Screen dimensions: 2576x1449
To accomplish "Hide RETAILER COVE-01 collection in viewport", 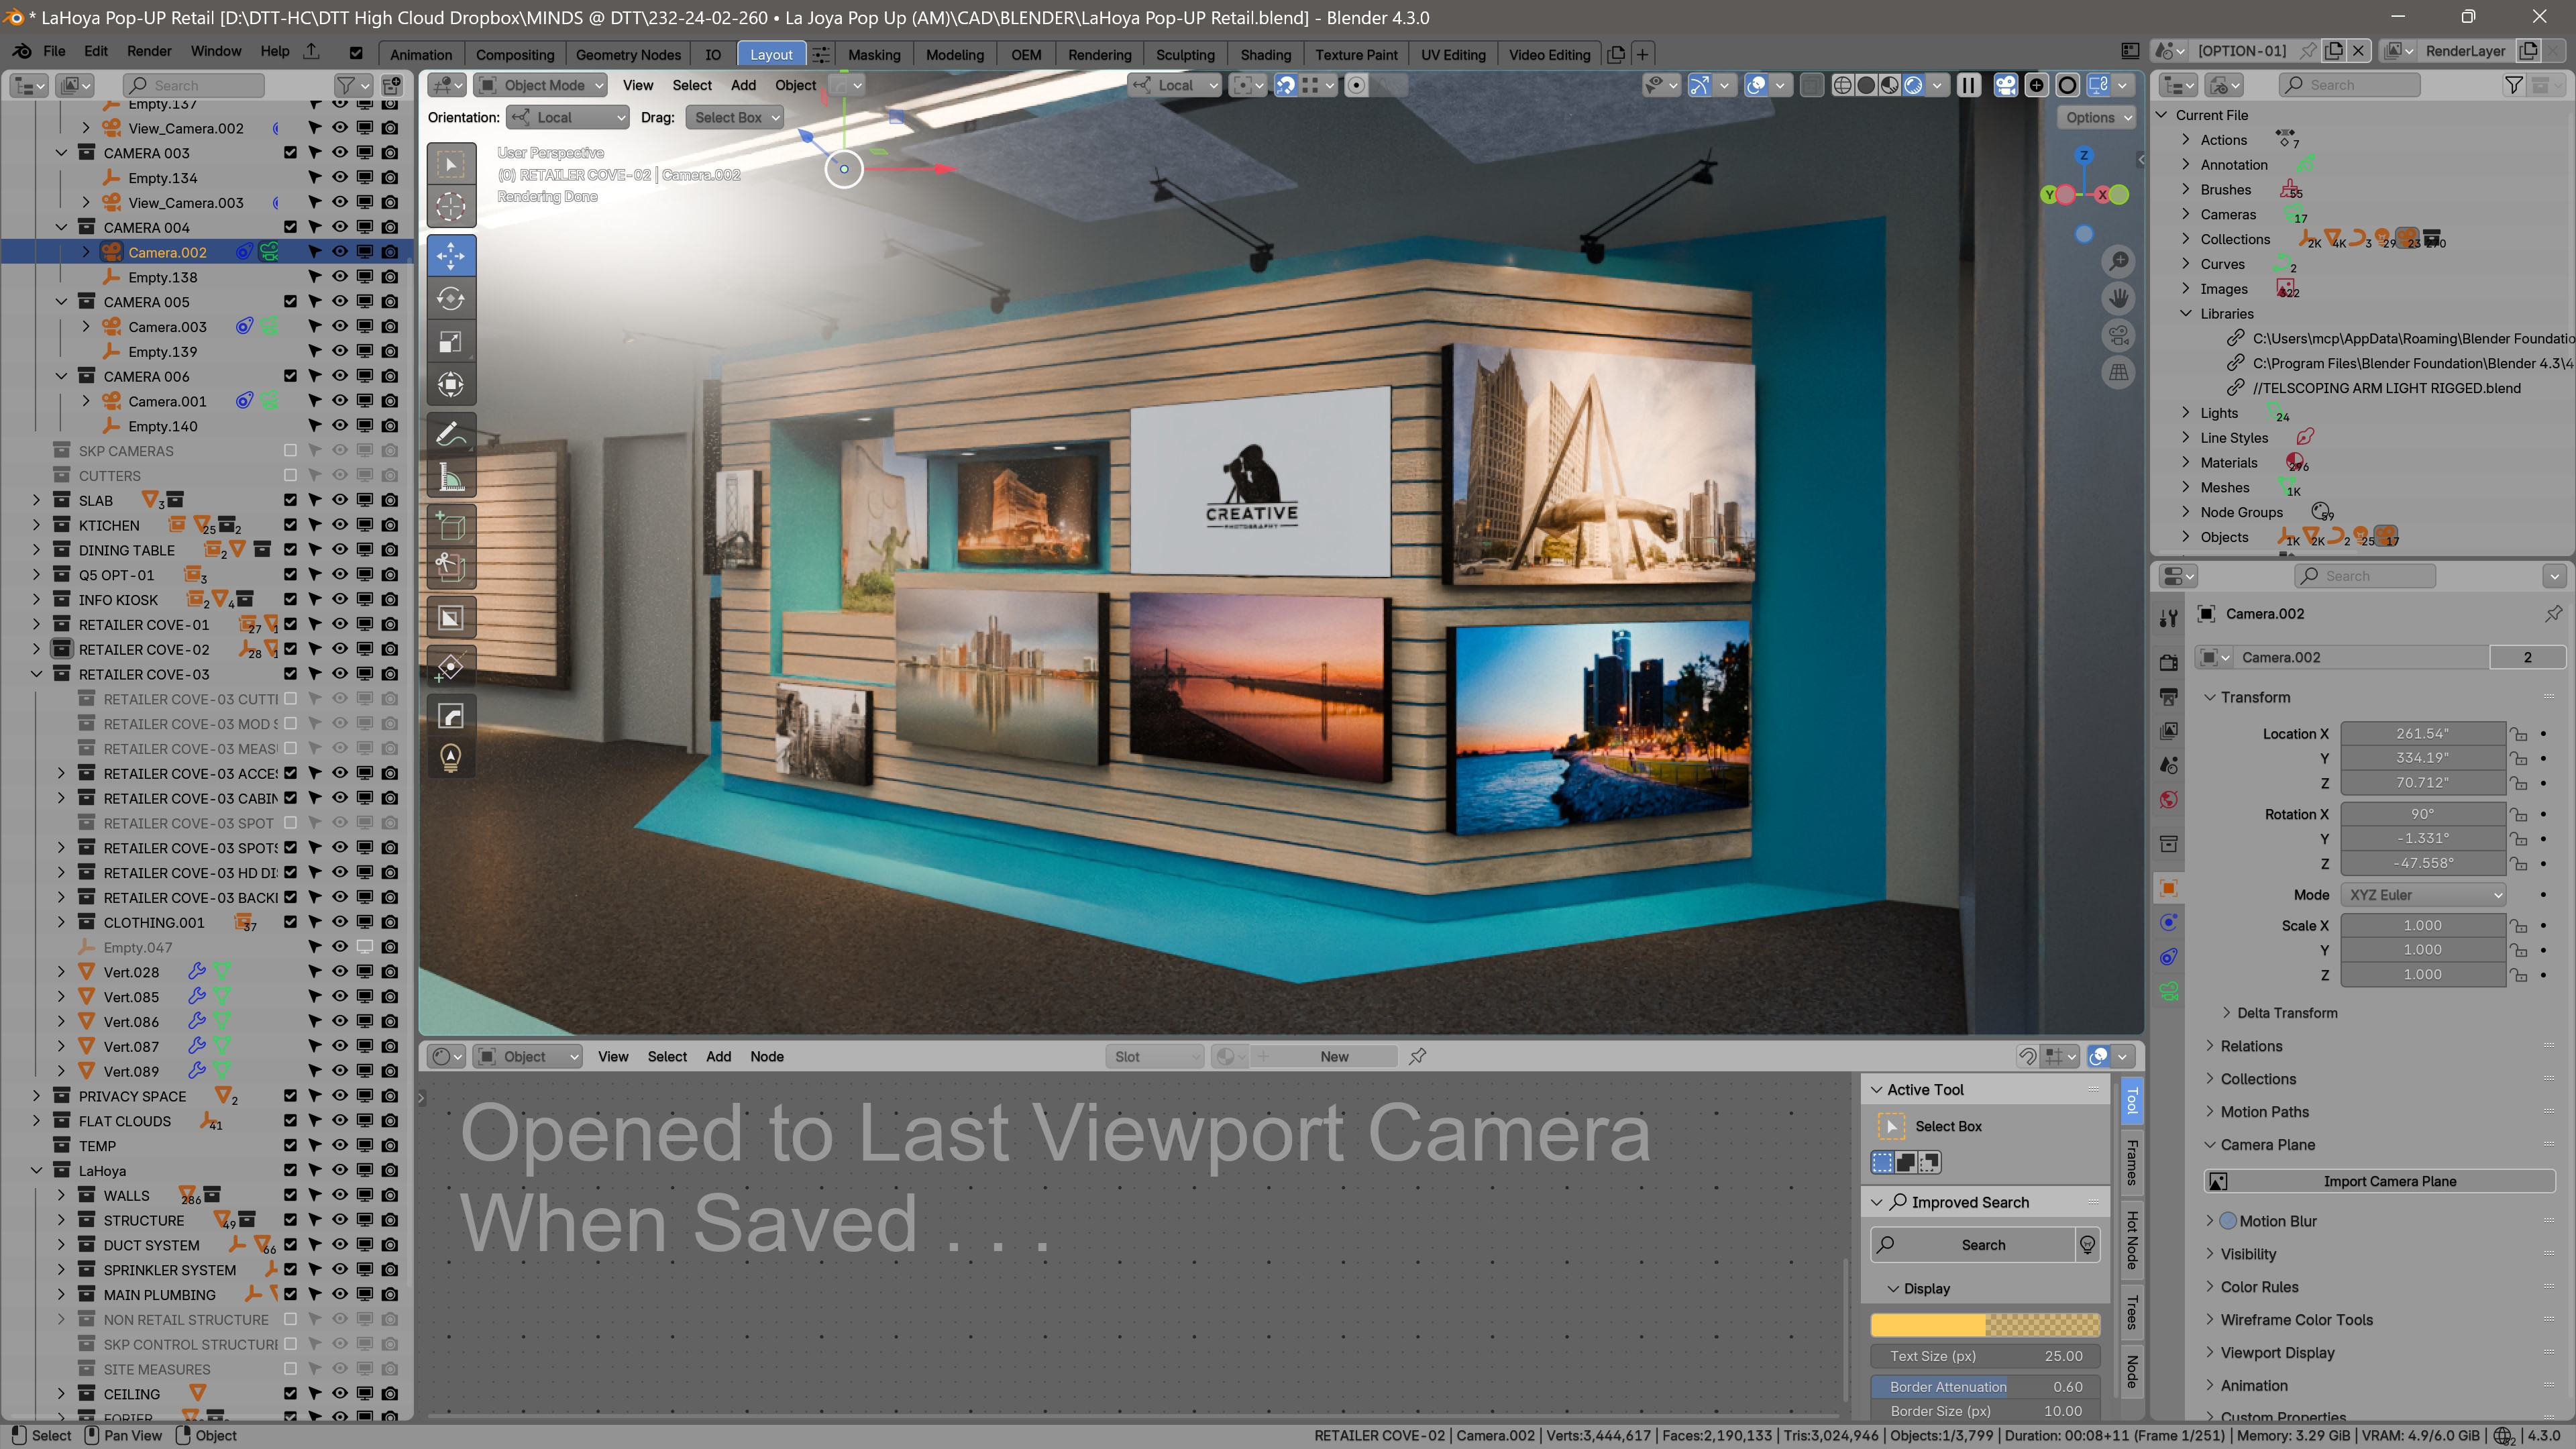I will [340, 624].
